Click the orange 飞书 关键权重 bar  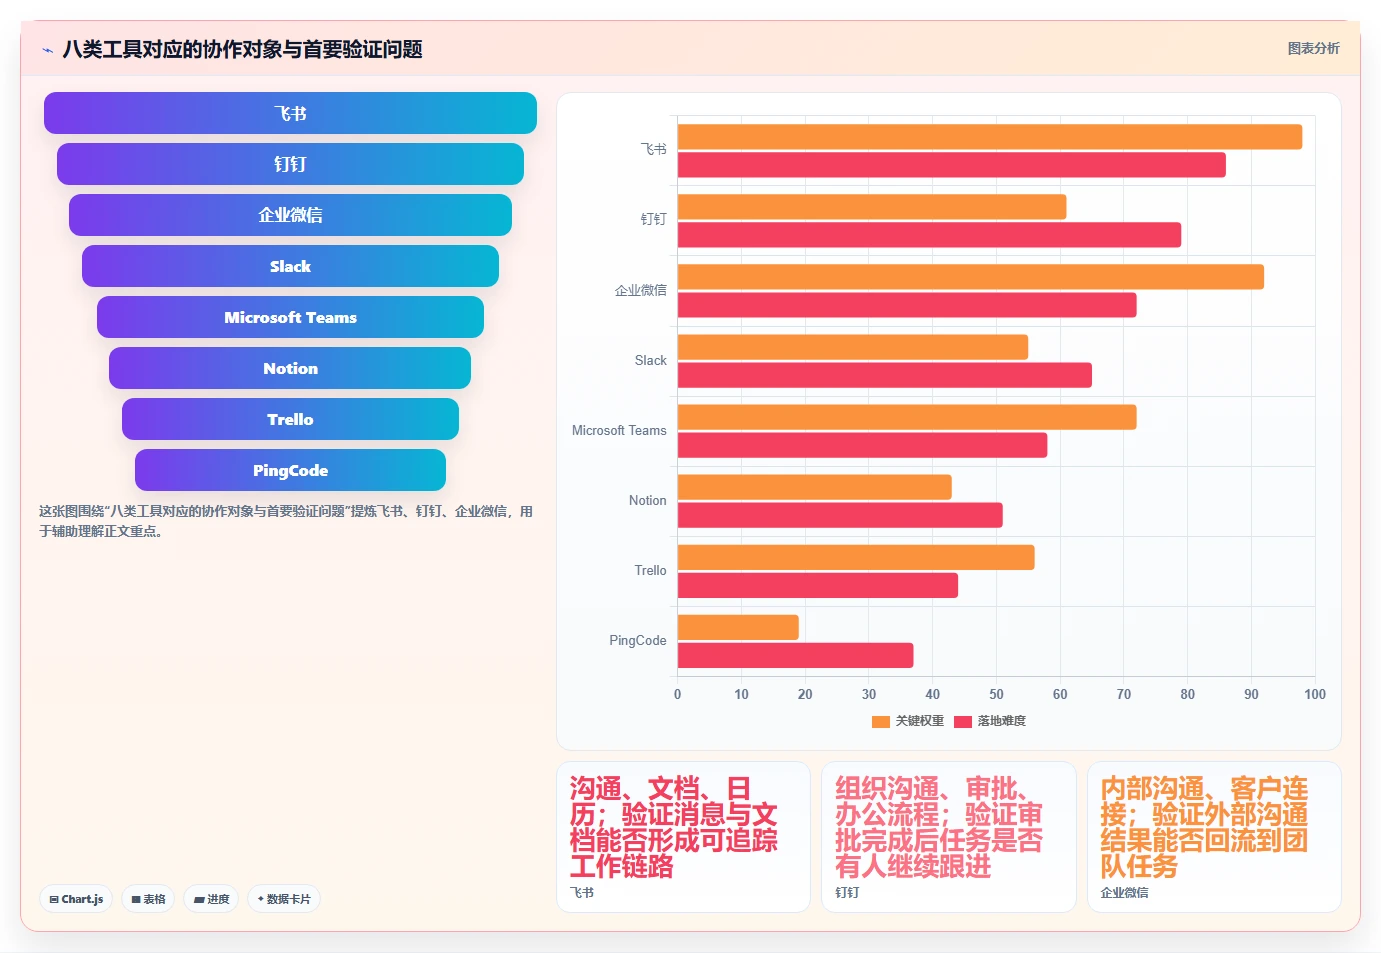pyautogui.click(x=990, y=137)
